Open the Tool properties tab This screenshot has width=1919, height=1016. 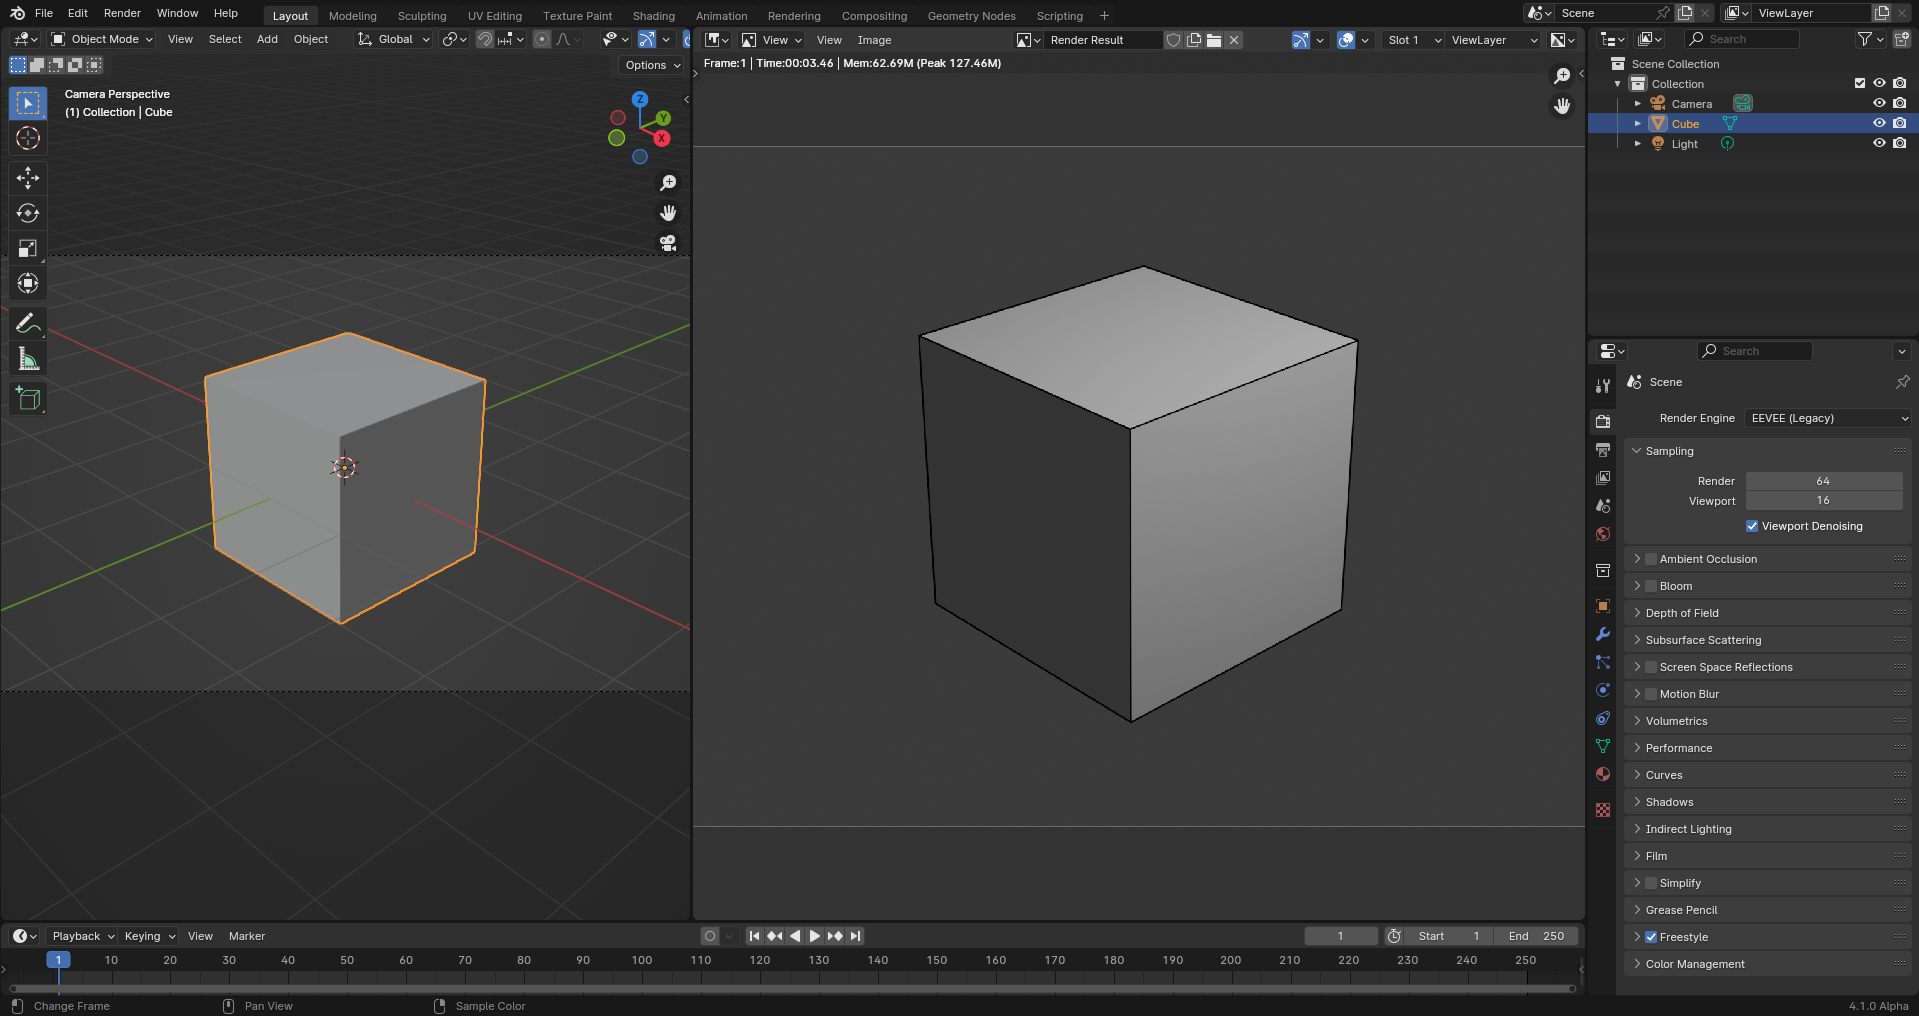click(1603, 385)
